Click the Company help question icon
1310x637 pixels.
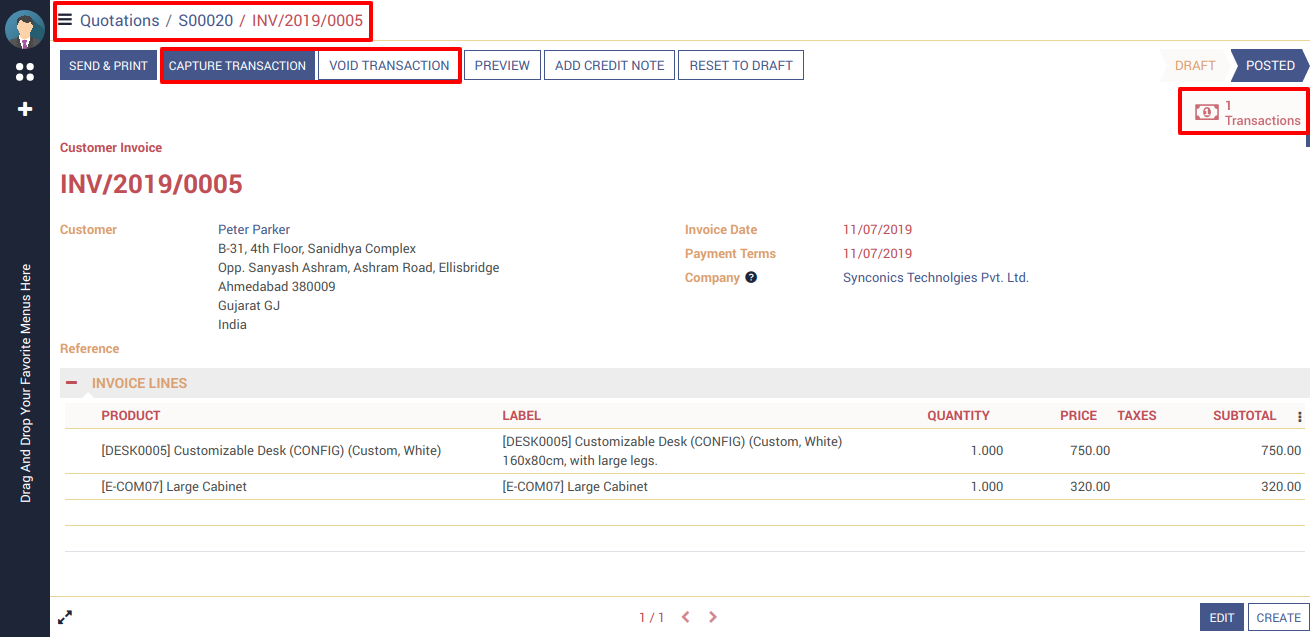pos(751,278)
